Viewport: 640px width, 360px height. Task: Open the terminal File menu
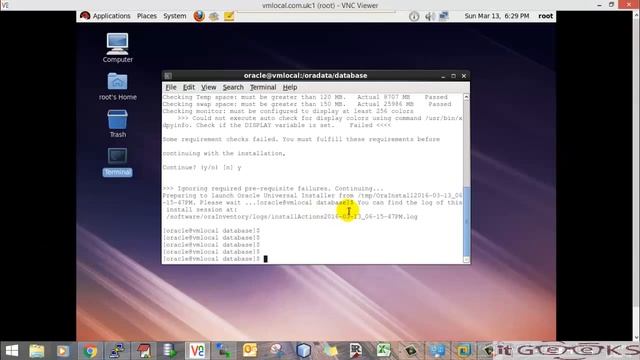coord(171,87)
